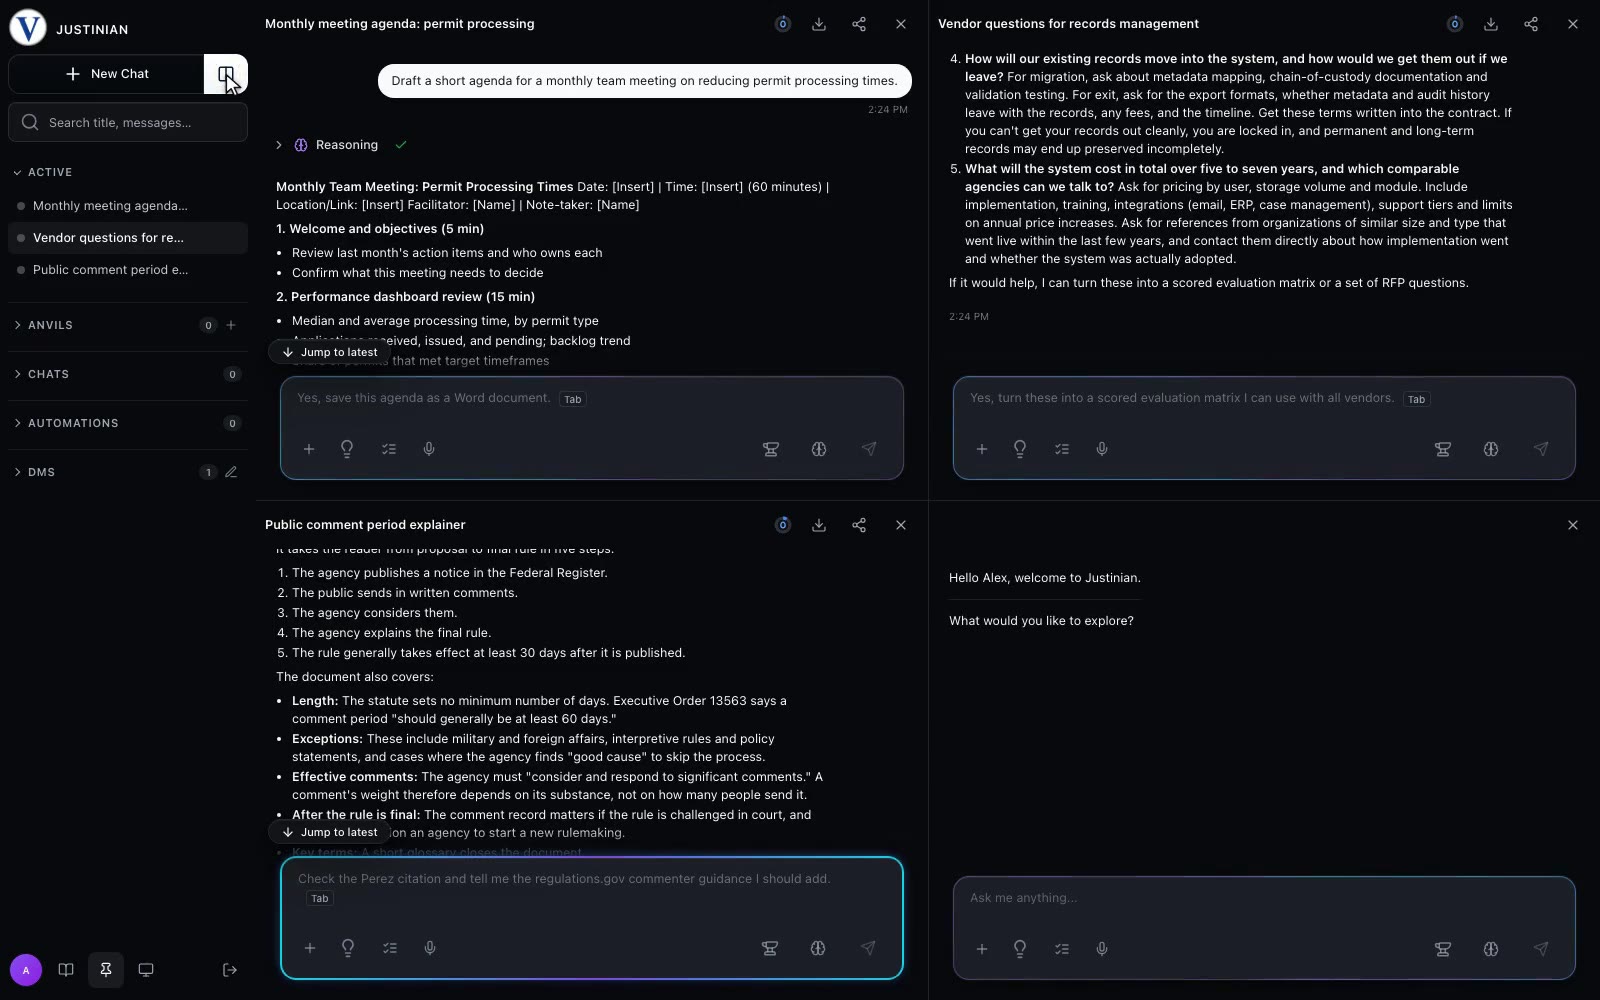Click the microphone icon in the Monthly meeting input
The height and width of the screenshot is (1000, 1600).
tap(429, 449)
